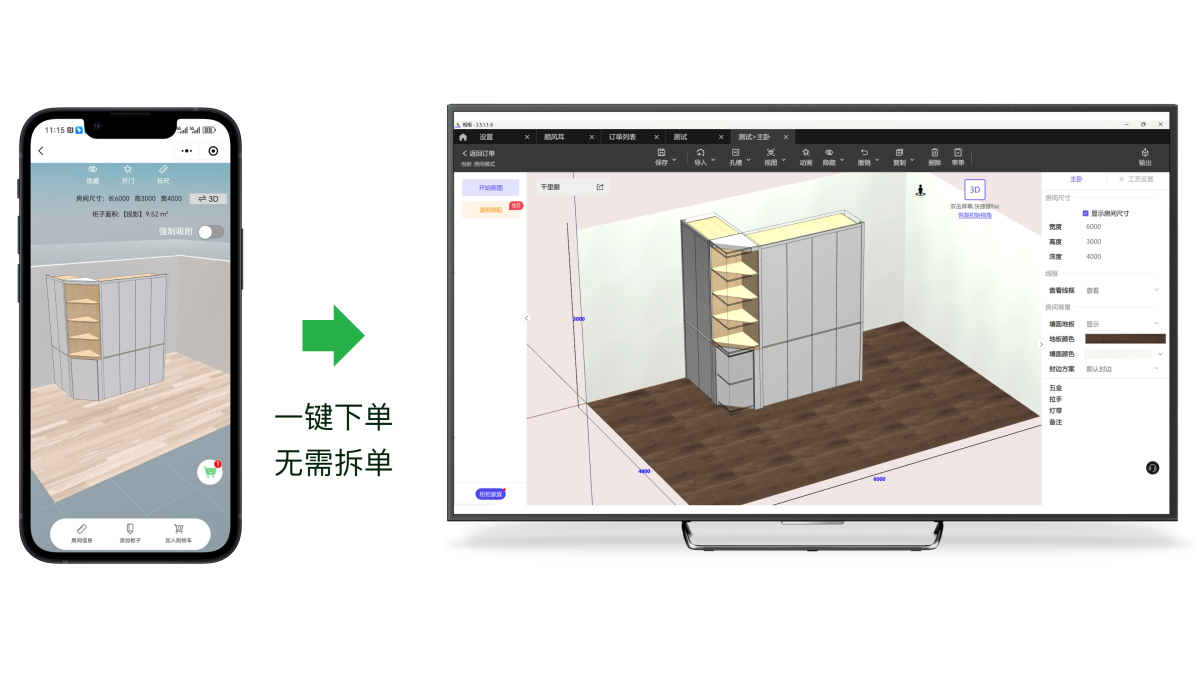Click the 开始画图 button
1200x675 pixels.
(x=490, y=188)
